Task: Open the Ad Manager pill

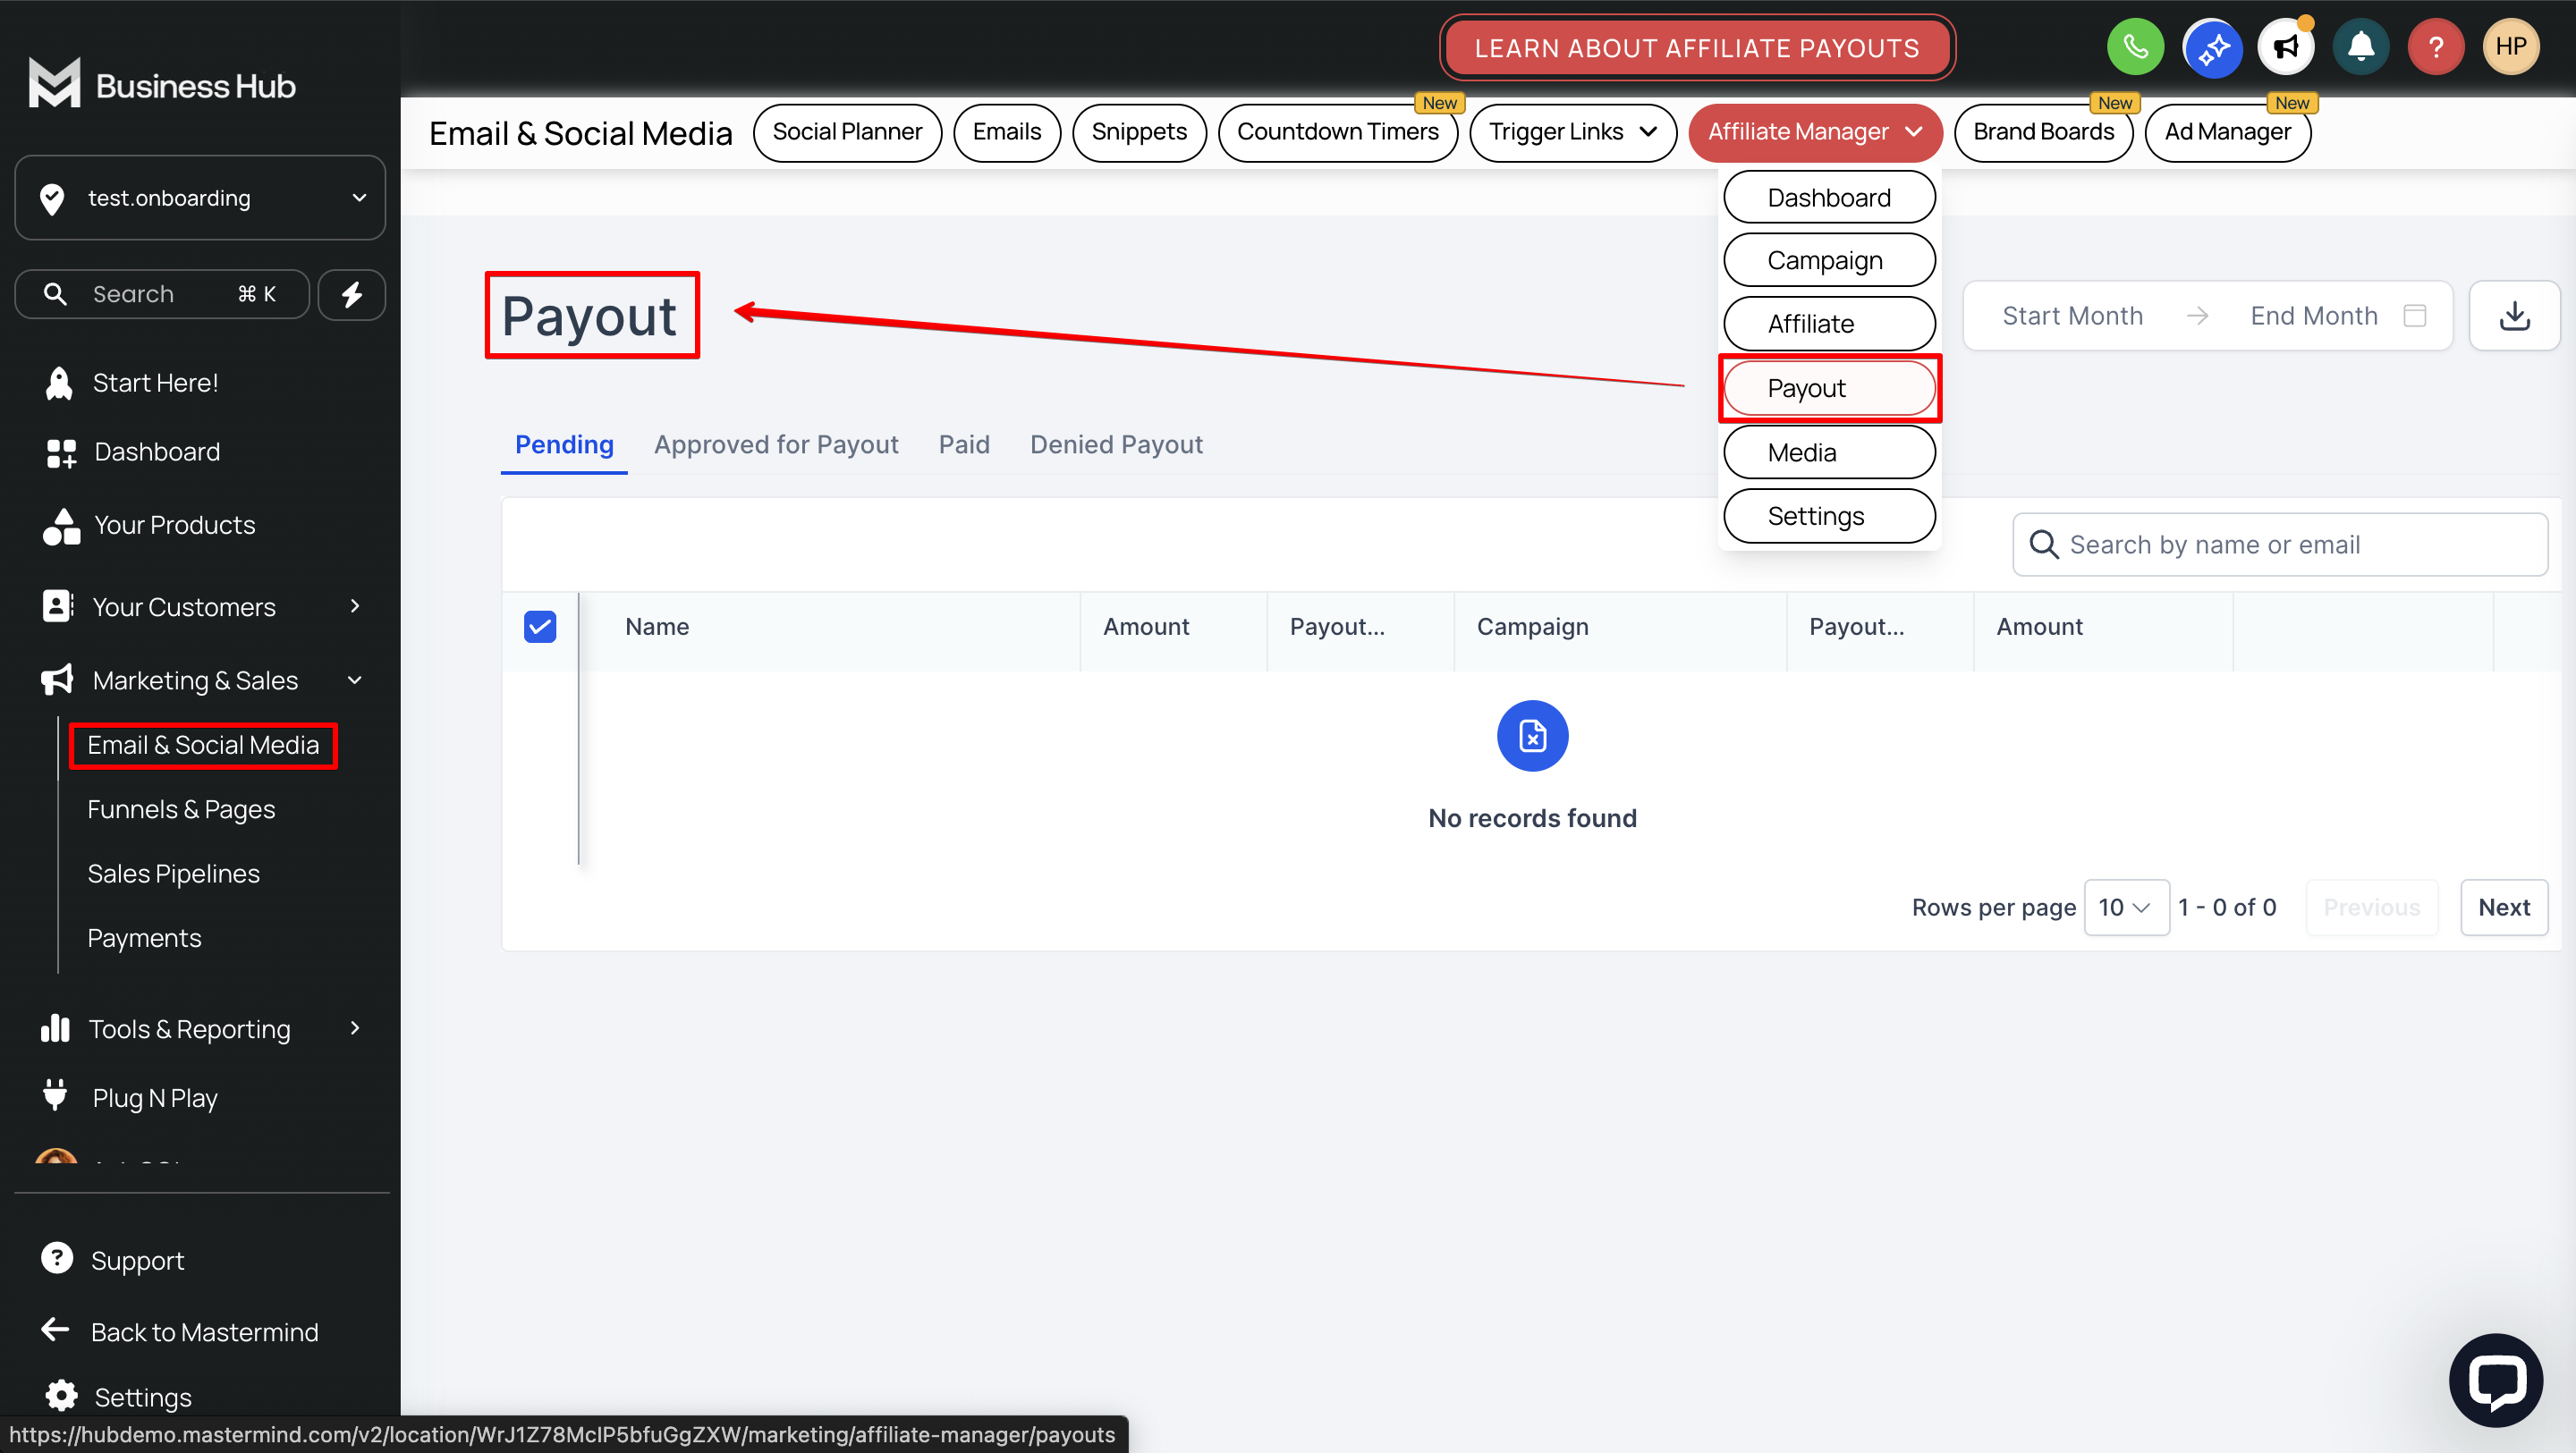Action: pyautogui.click(x=2227, y=132)
